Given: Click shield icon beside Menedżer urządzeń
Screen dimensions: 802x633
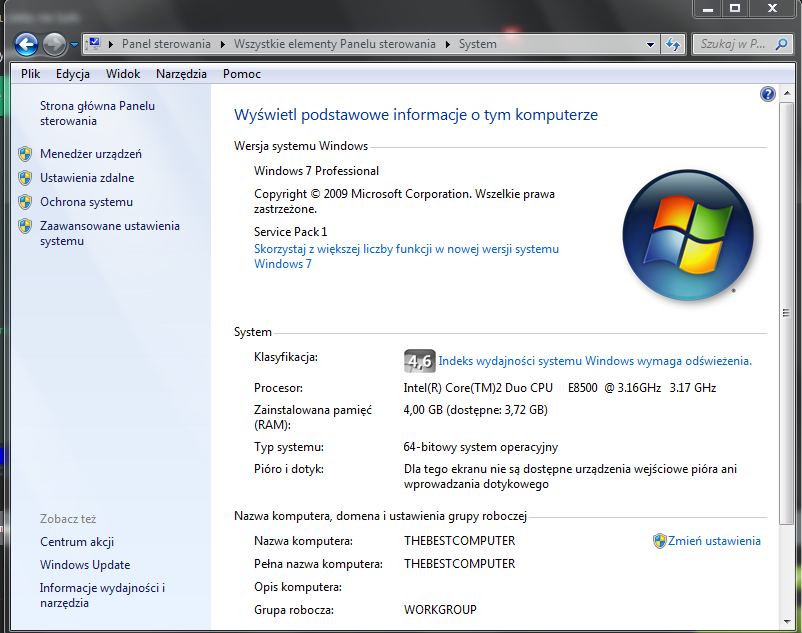Looking at the screenshot, I should [x=25, y=154].
